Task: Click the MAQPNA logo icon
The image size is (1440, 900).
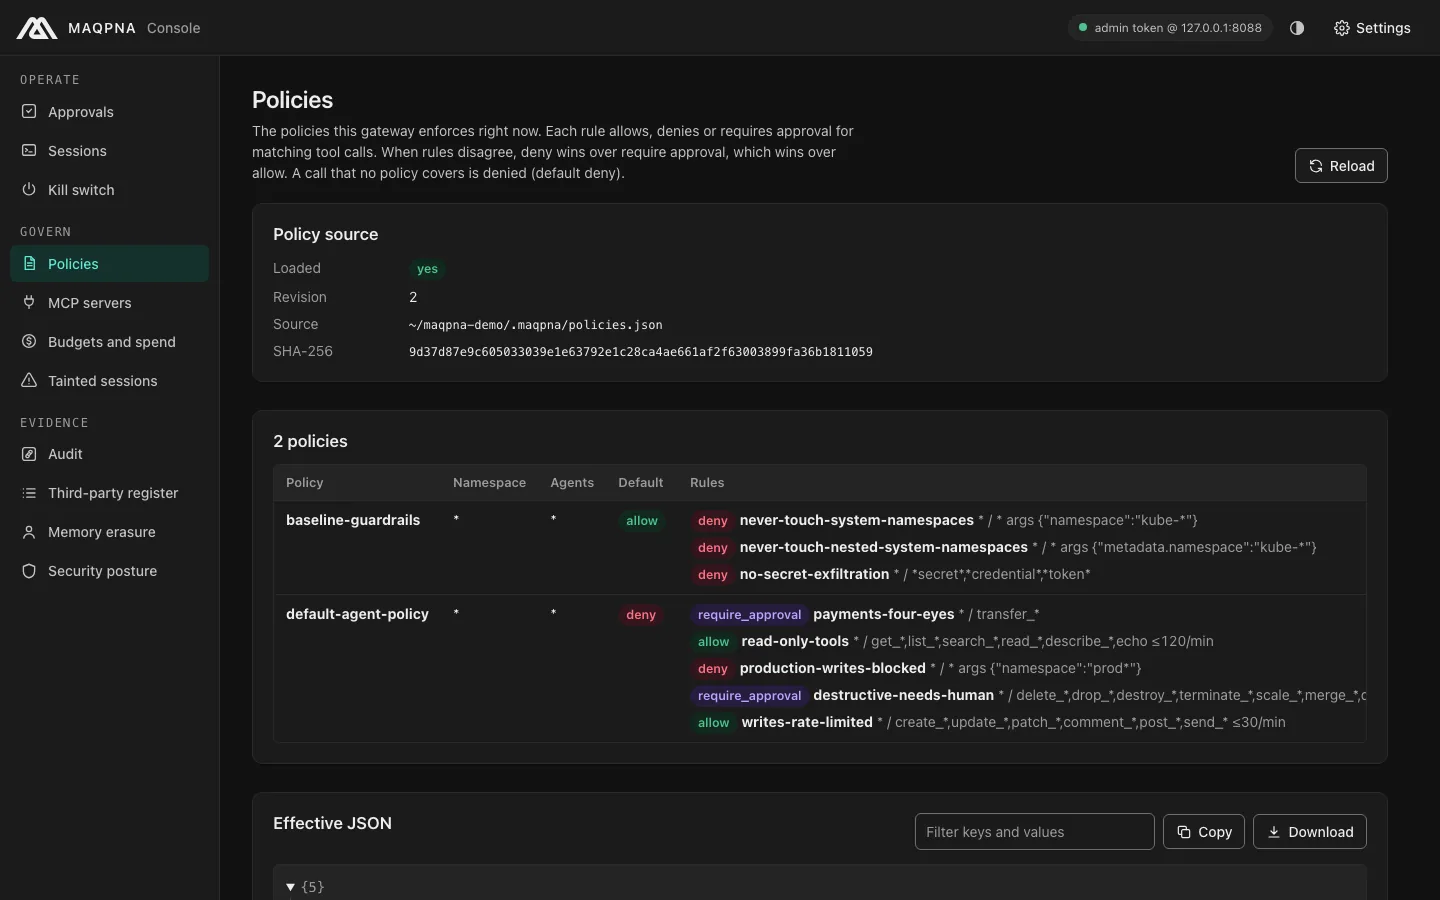Action: click(37, 28)
